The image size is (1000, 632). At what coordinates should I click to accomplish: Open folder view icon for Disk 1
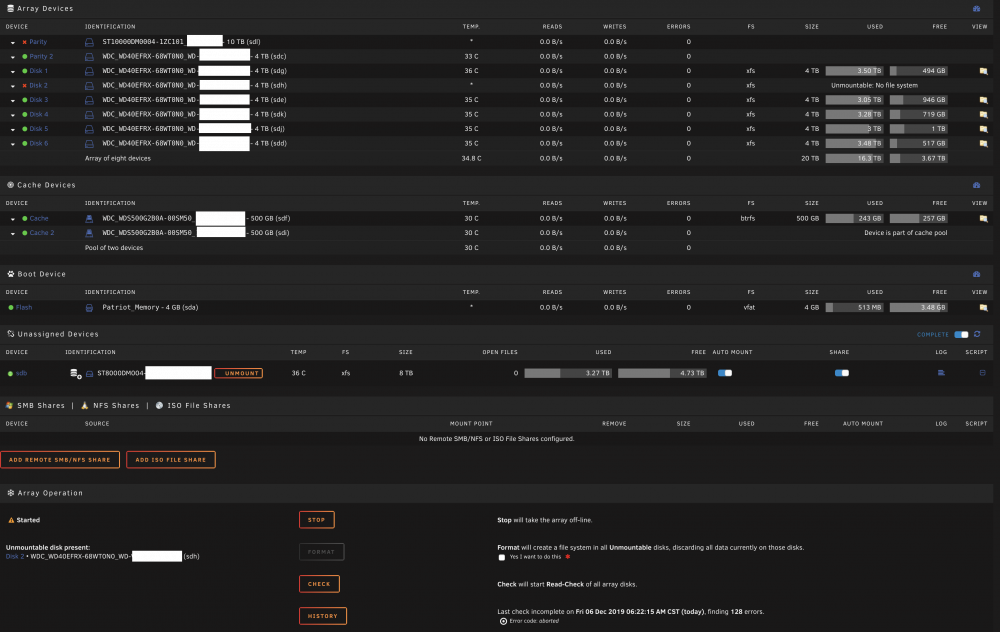[983, 71]
